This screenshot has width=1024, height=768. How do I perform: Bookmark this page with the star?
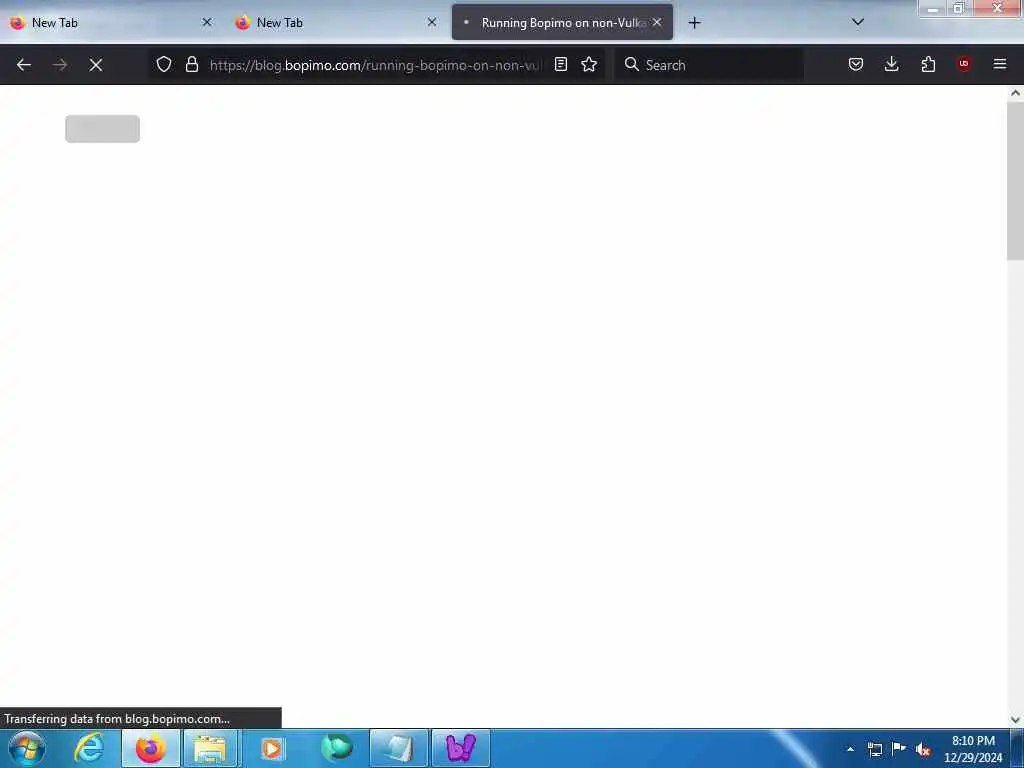[x=589, y=65]
